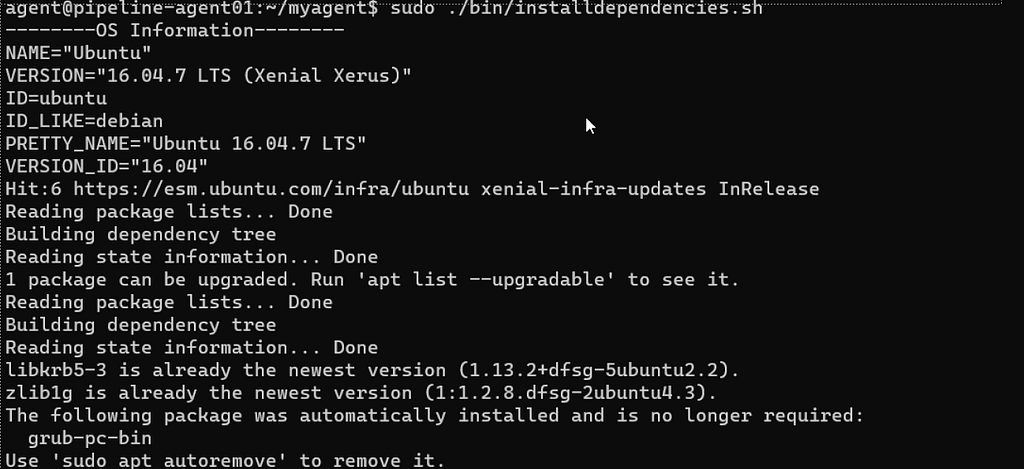Click the NAME="Ubuntu" line

(78, 53)
